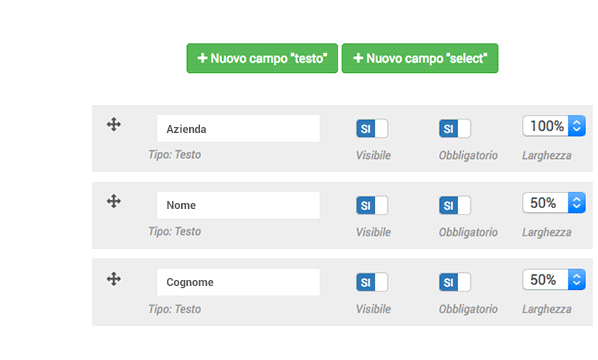Click plus icon in Nuovo campo "testo"
The image size is (598, 360).
click(x=203, y=58)
